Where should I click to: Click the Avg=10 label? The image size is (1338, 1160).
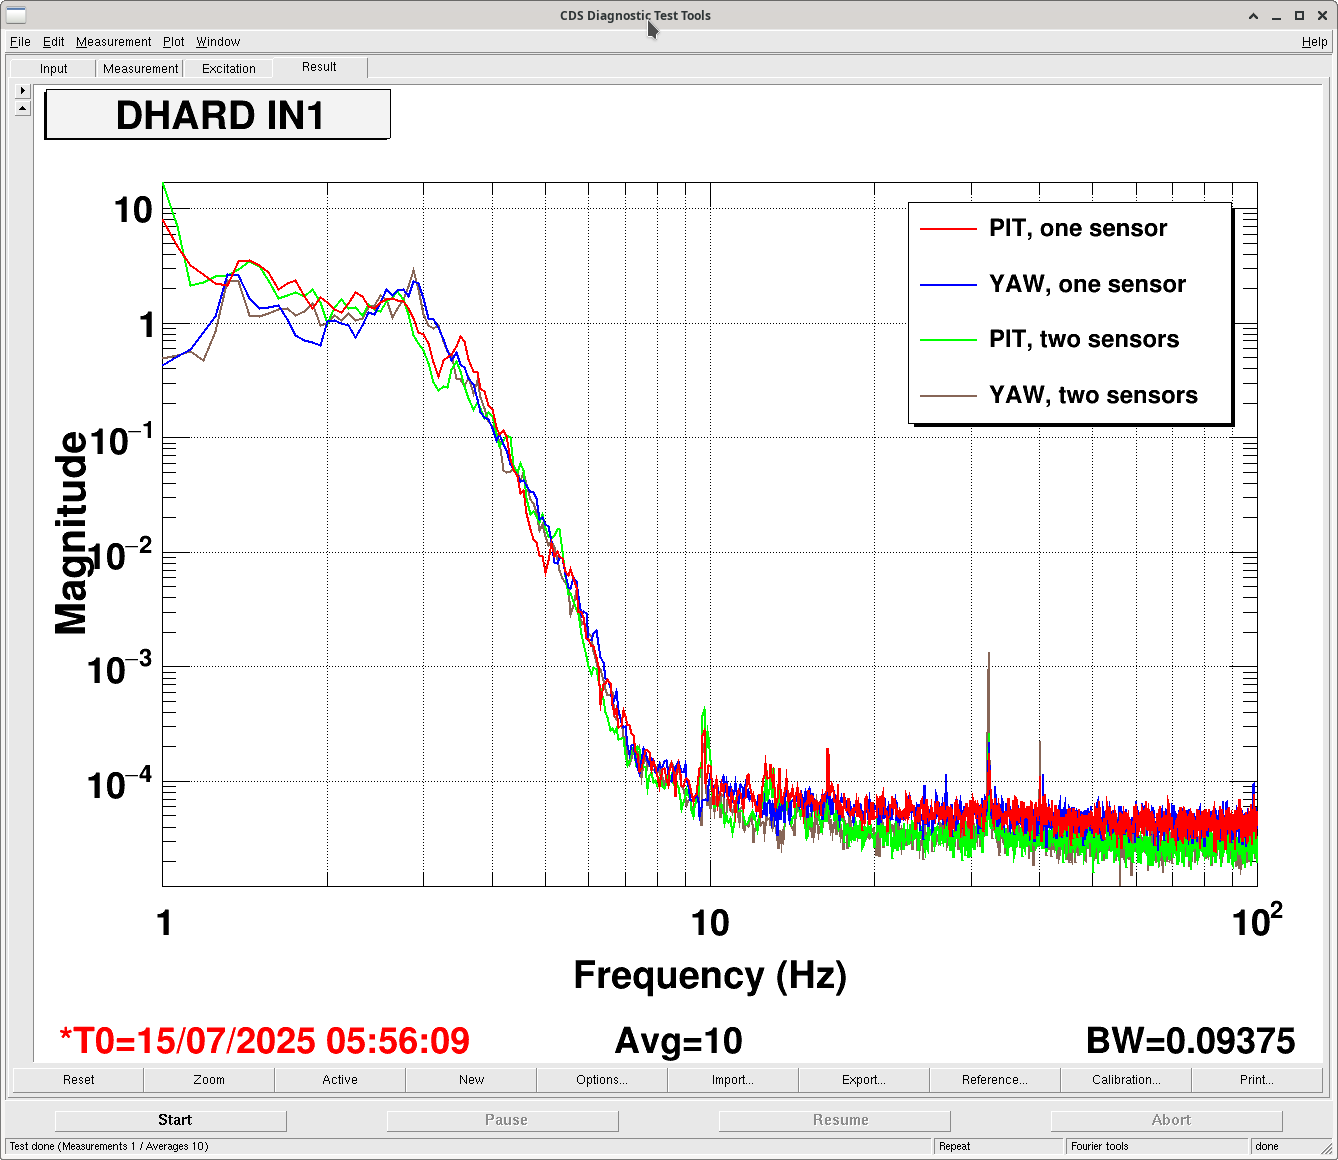(679, 1041)
